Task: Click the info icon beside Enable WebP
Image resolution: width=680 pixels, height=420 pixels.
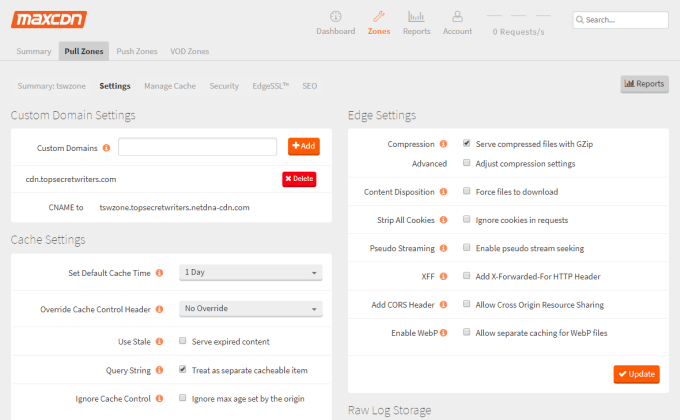Action: coord(443,333)
